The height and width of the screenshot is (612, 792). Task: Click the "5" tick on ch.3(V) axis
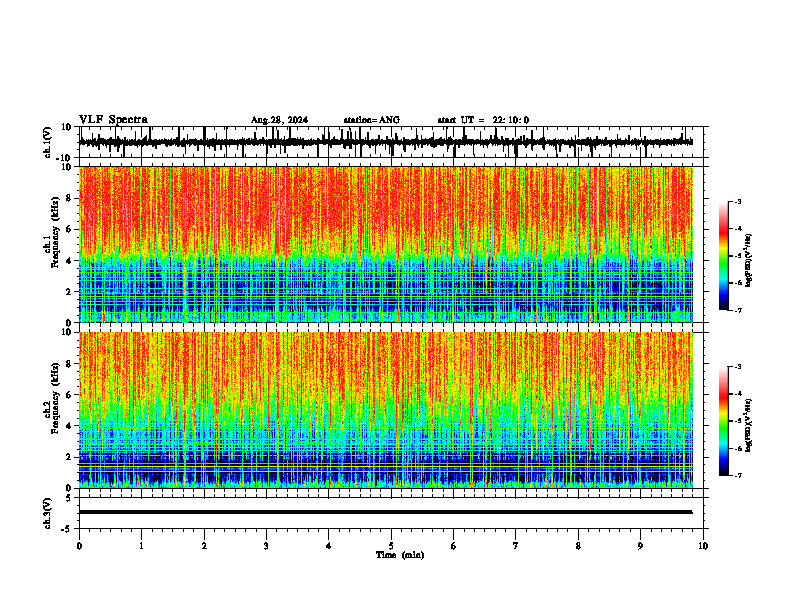point(69,498)
